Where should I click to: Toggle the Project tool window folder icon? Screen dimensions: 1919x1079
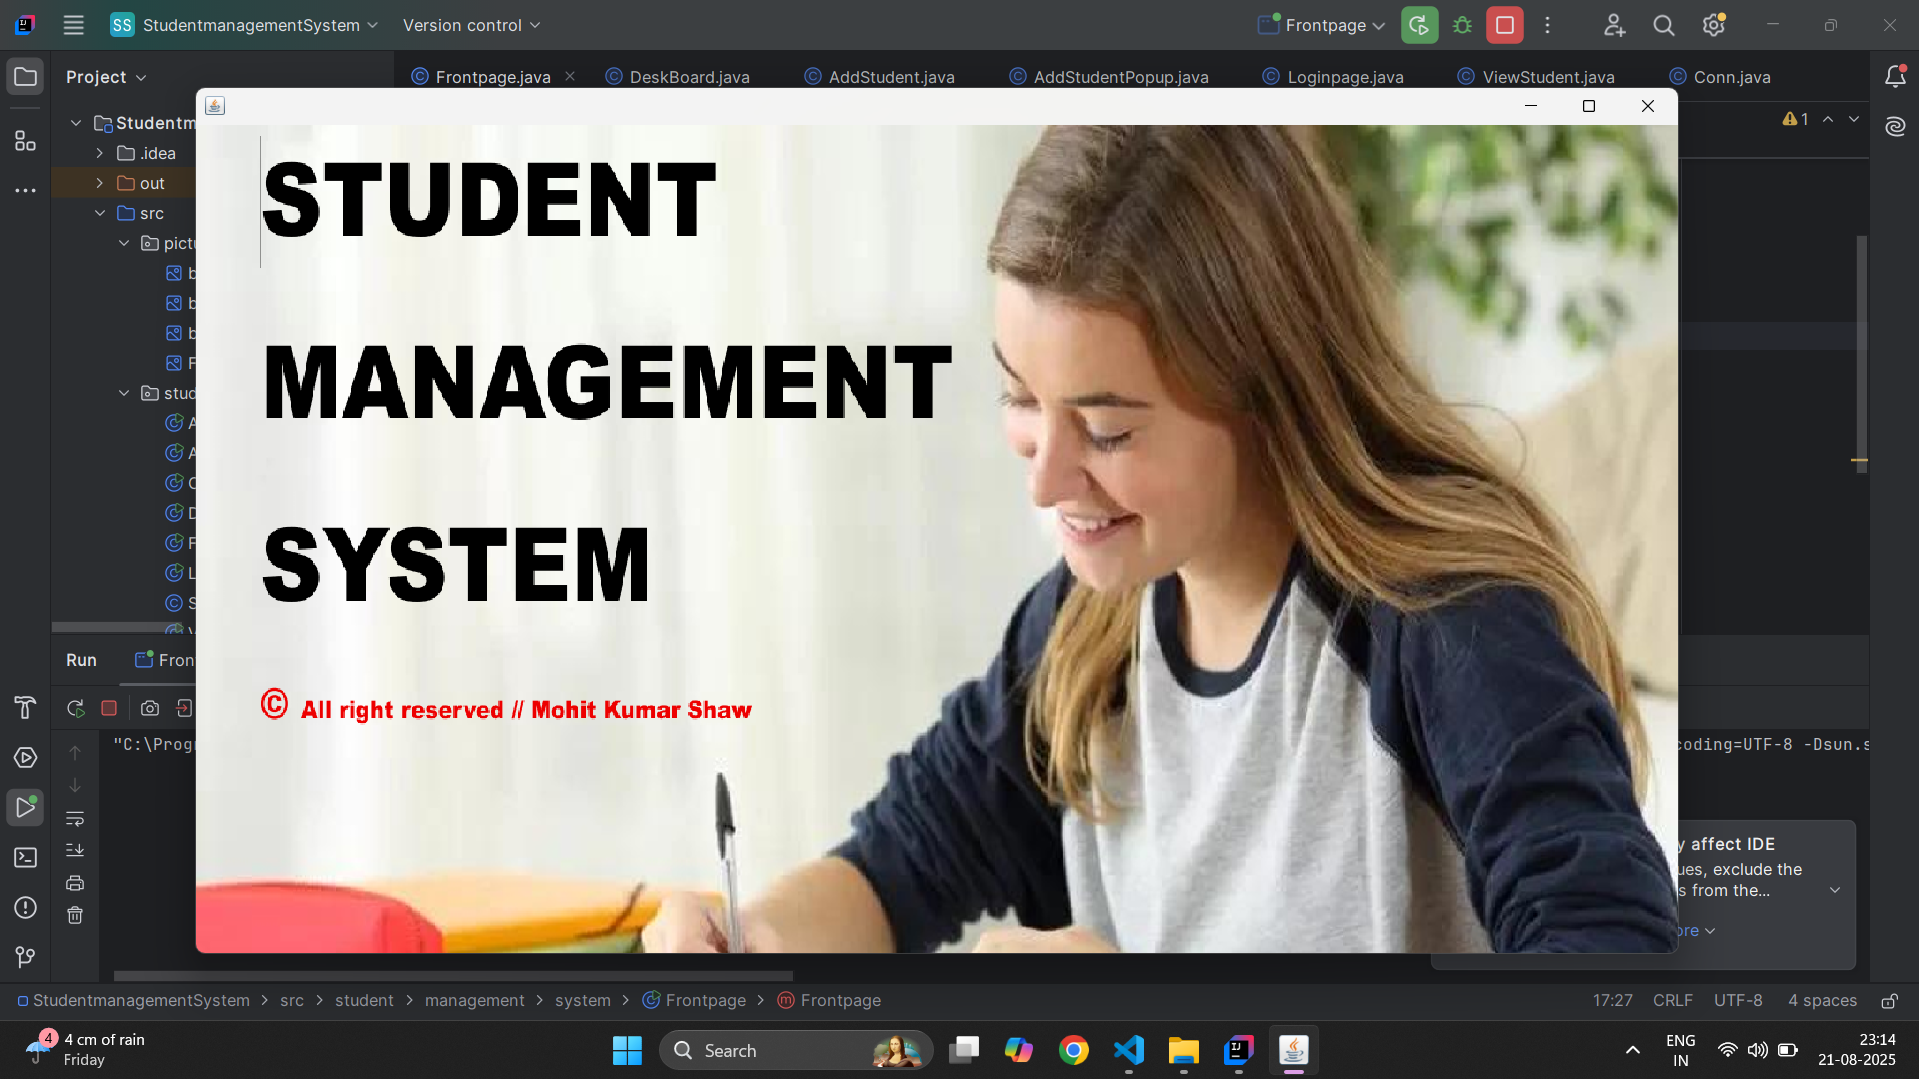pyautogui.click(x=25, y=77)
